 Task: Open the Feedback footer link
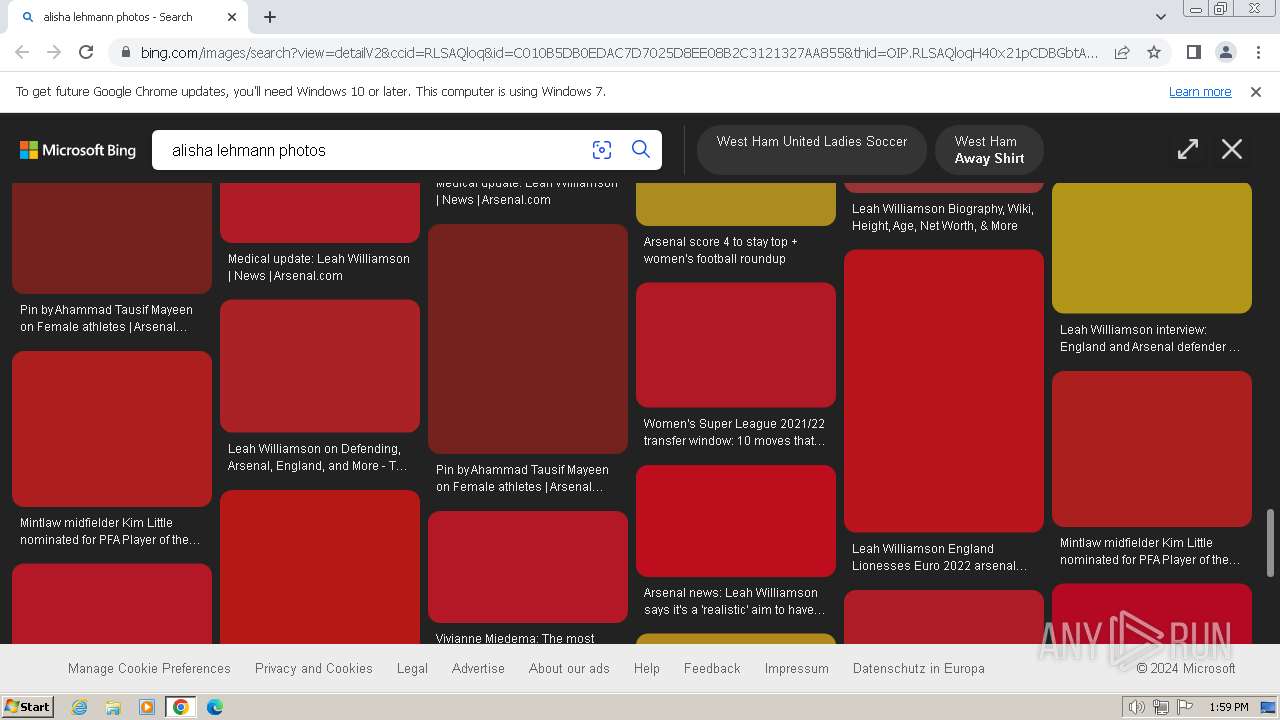point(712,668)
